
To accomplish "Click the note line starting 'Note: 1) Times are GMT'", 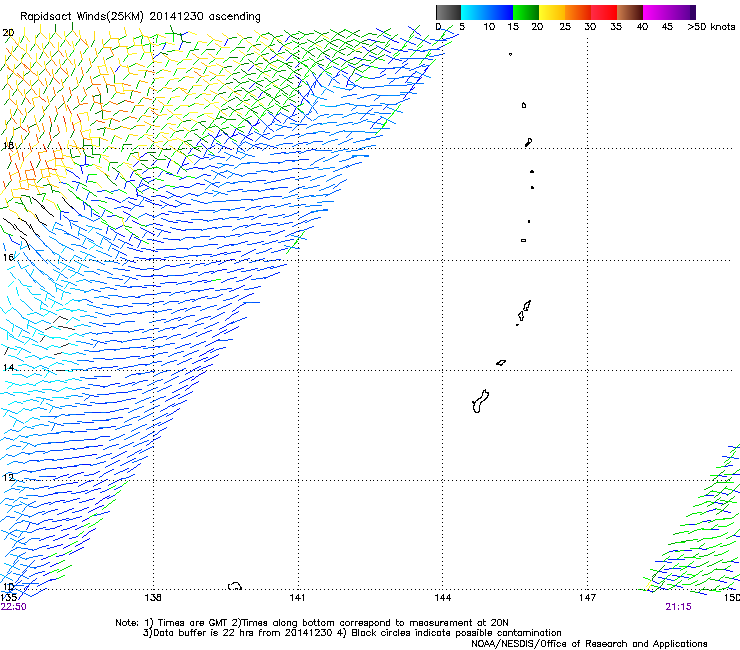I will pos(312,623).
